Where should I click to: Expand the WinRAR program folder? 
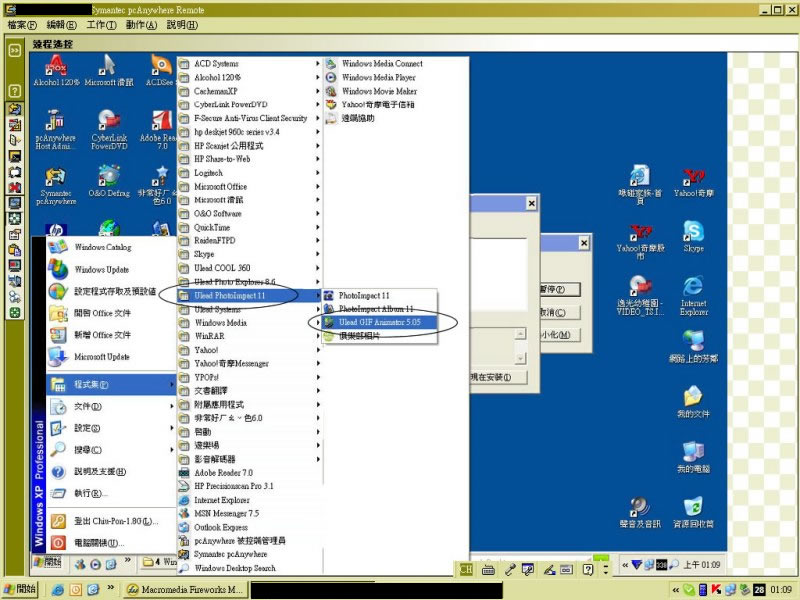click(x=250, y=336)
